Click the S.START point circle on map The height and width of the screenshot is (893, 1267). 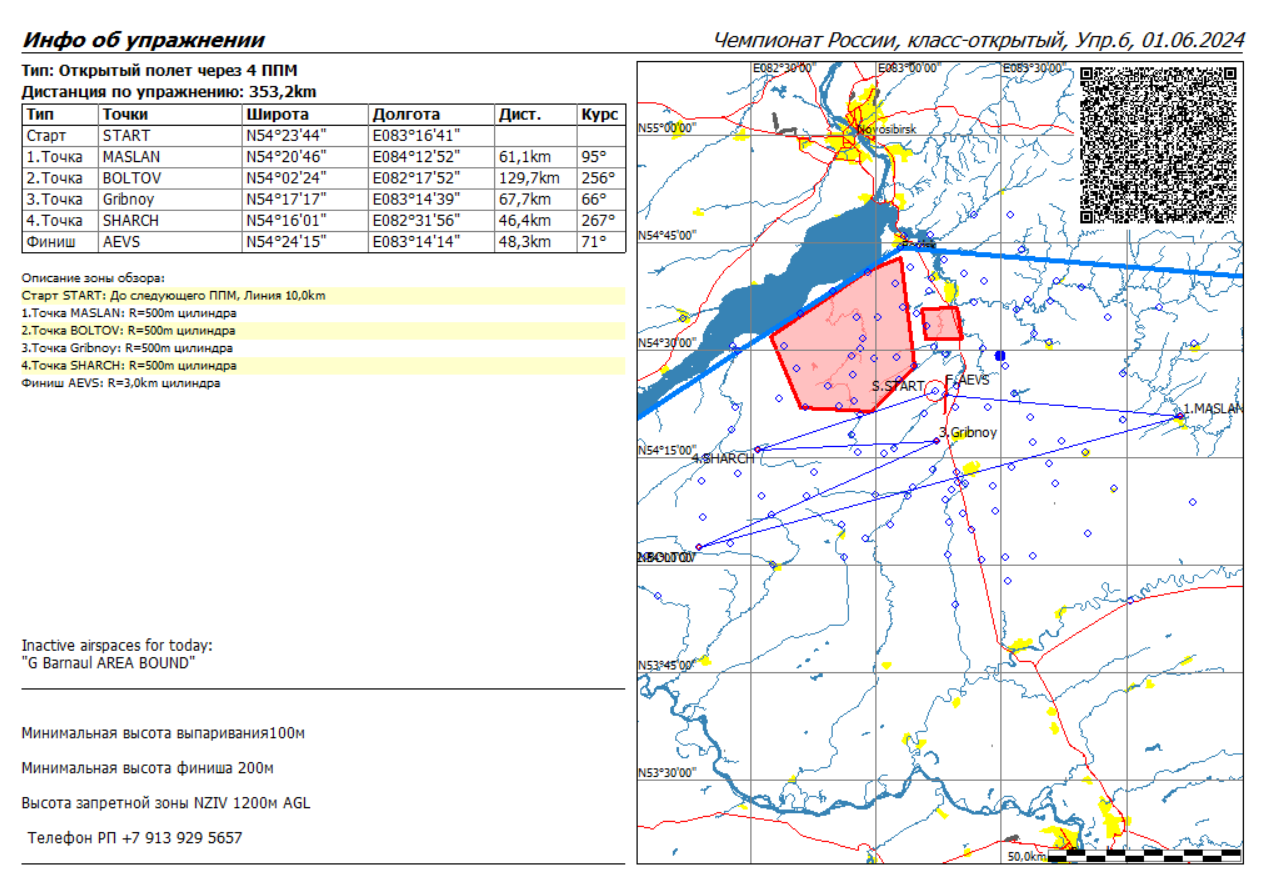tap(933, 392)
